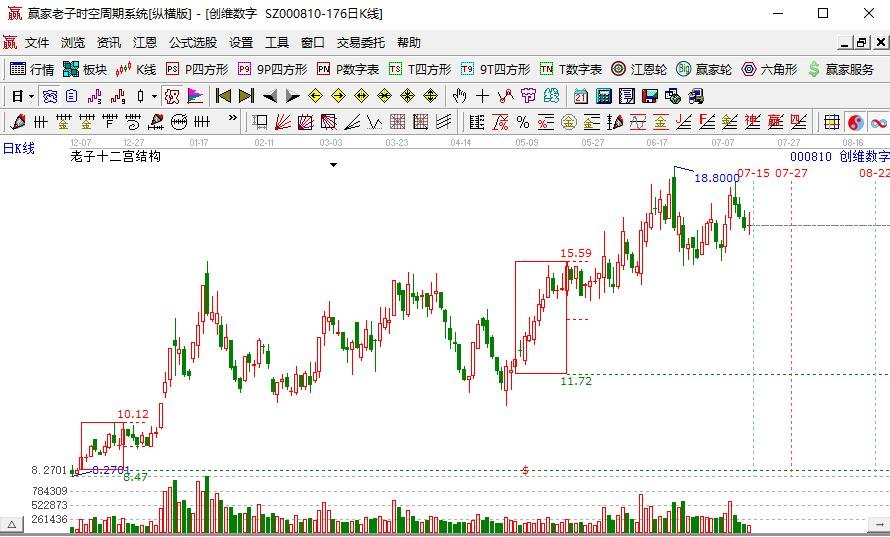This screenshot has width=890, height=537.
Task: Jump to last bar icon
Action: coord(246,97)
